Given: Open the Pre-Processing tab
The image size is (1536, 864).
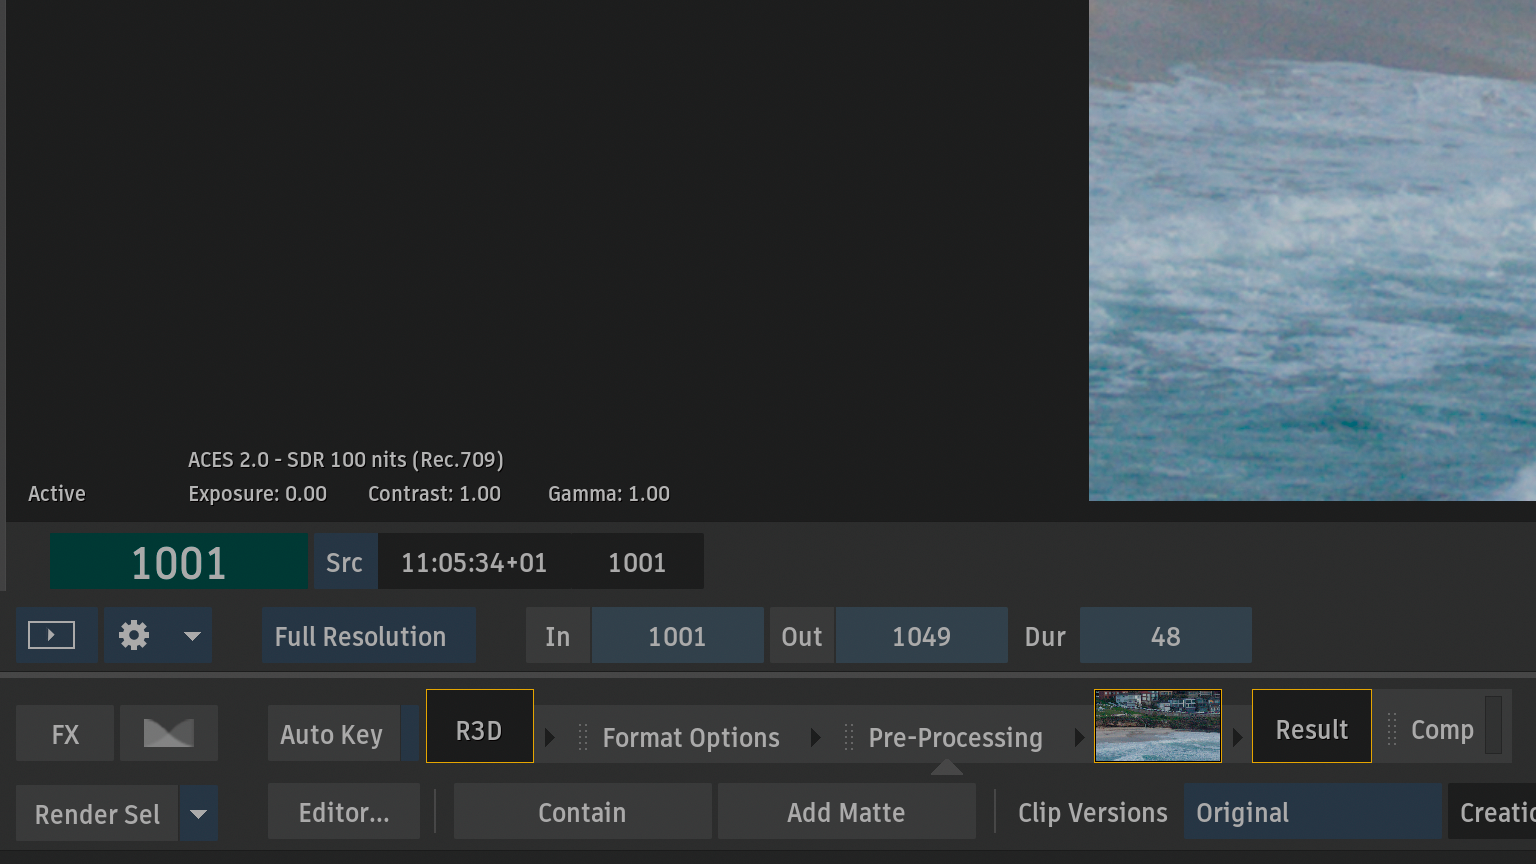Looking at the screenshot, I should point(956,738).
